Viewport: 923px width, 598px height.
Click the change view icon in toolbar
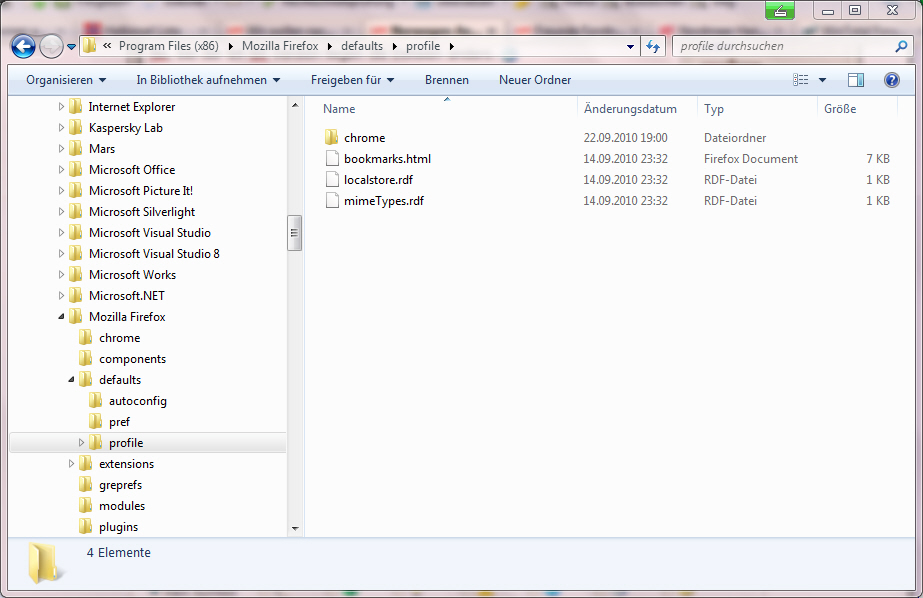801,80
